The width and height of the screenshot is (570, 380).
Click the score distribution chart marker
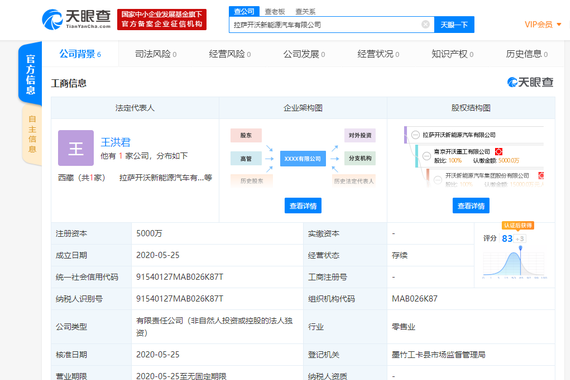(521, 248)
